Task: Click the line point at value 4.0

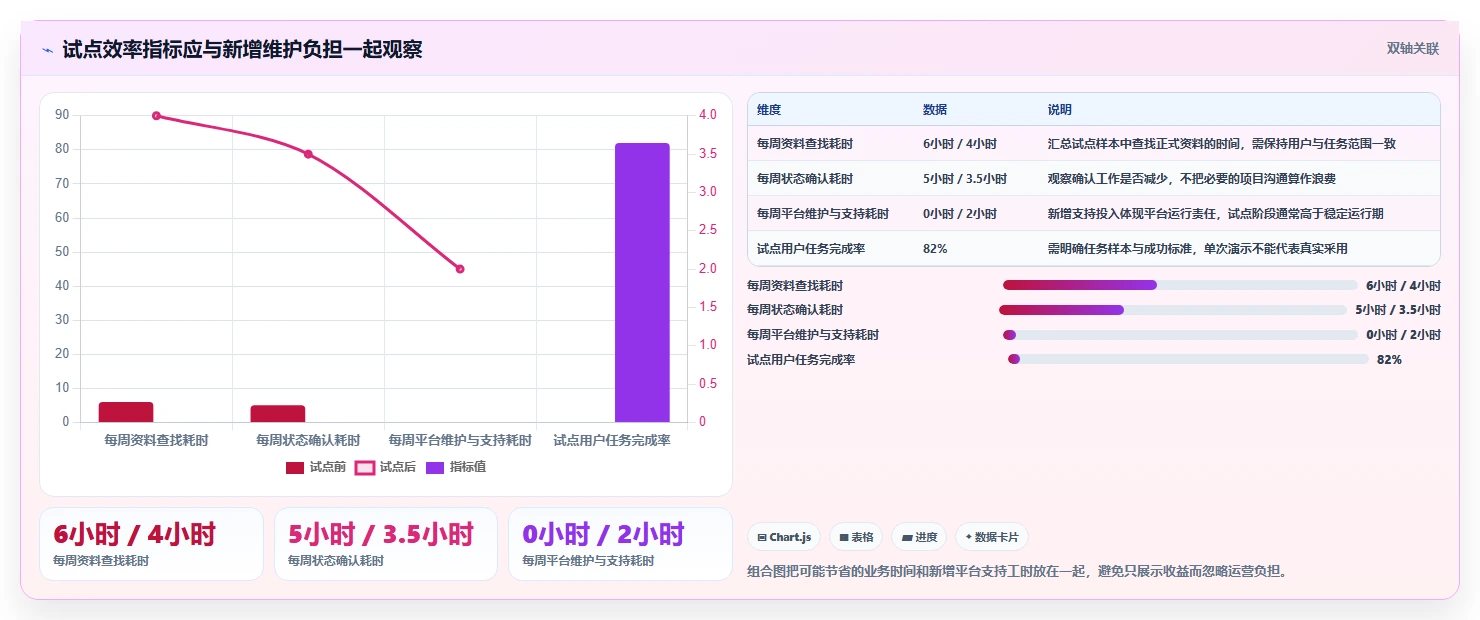Action: coord(156,116)
